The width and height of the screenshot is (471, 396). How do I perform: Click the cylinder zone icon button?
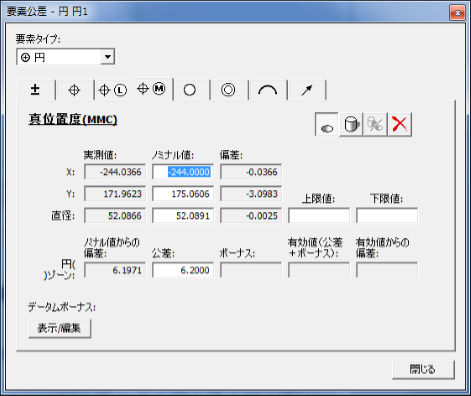[x=351, y=124]
